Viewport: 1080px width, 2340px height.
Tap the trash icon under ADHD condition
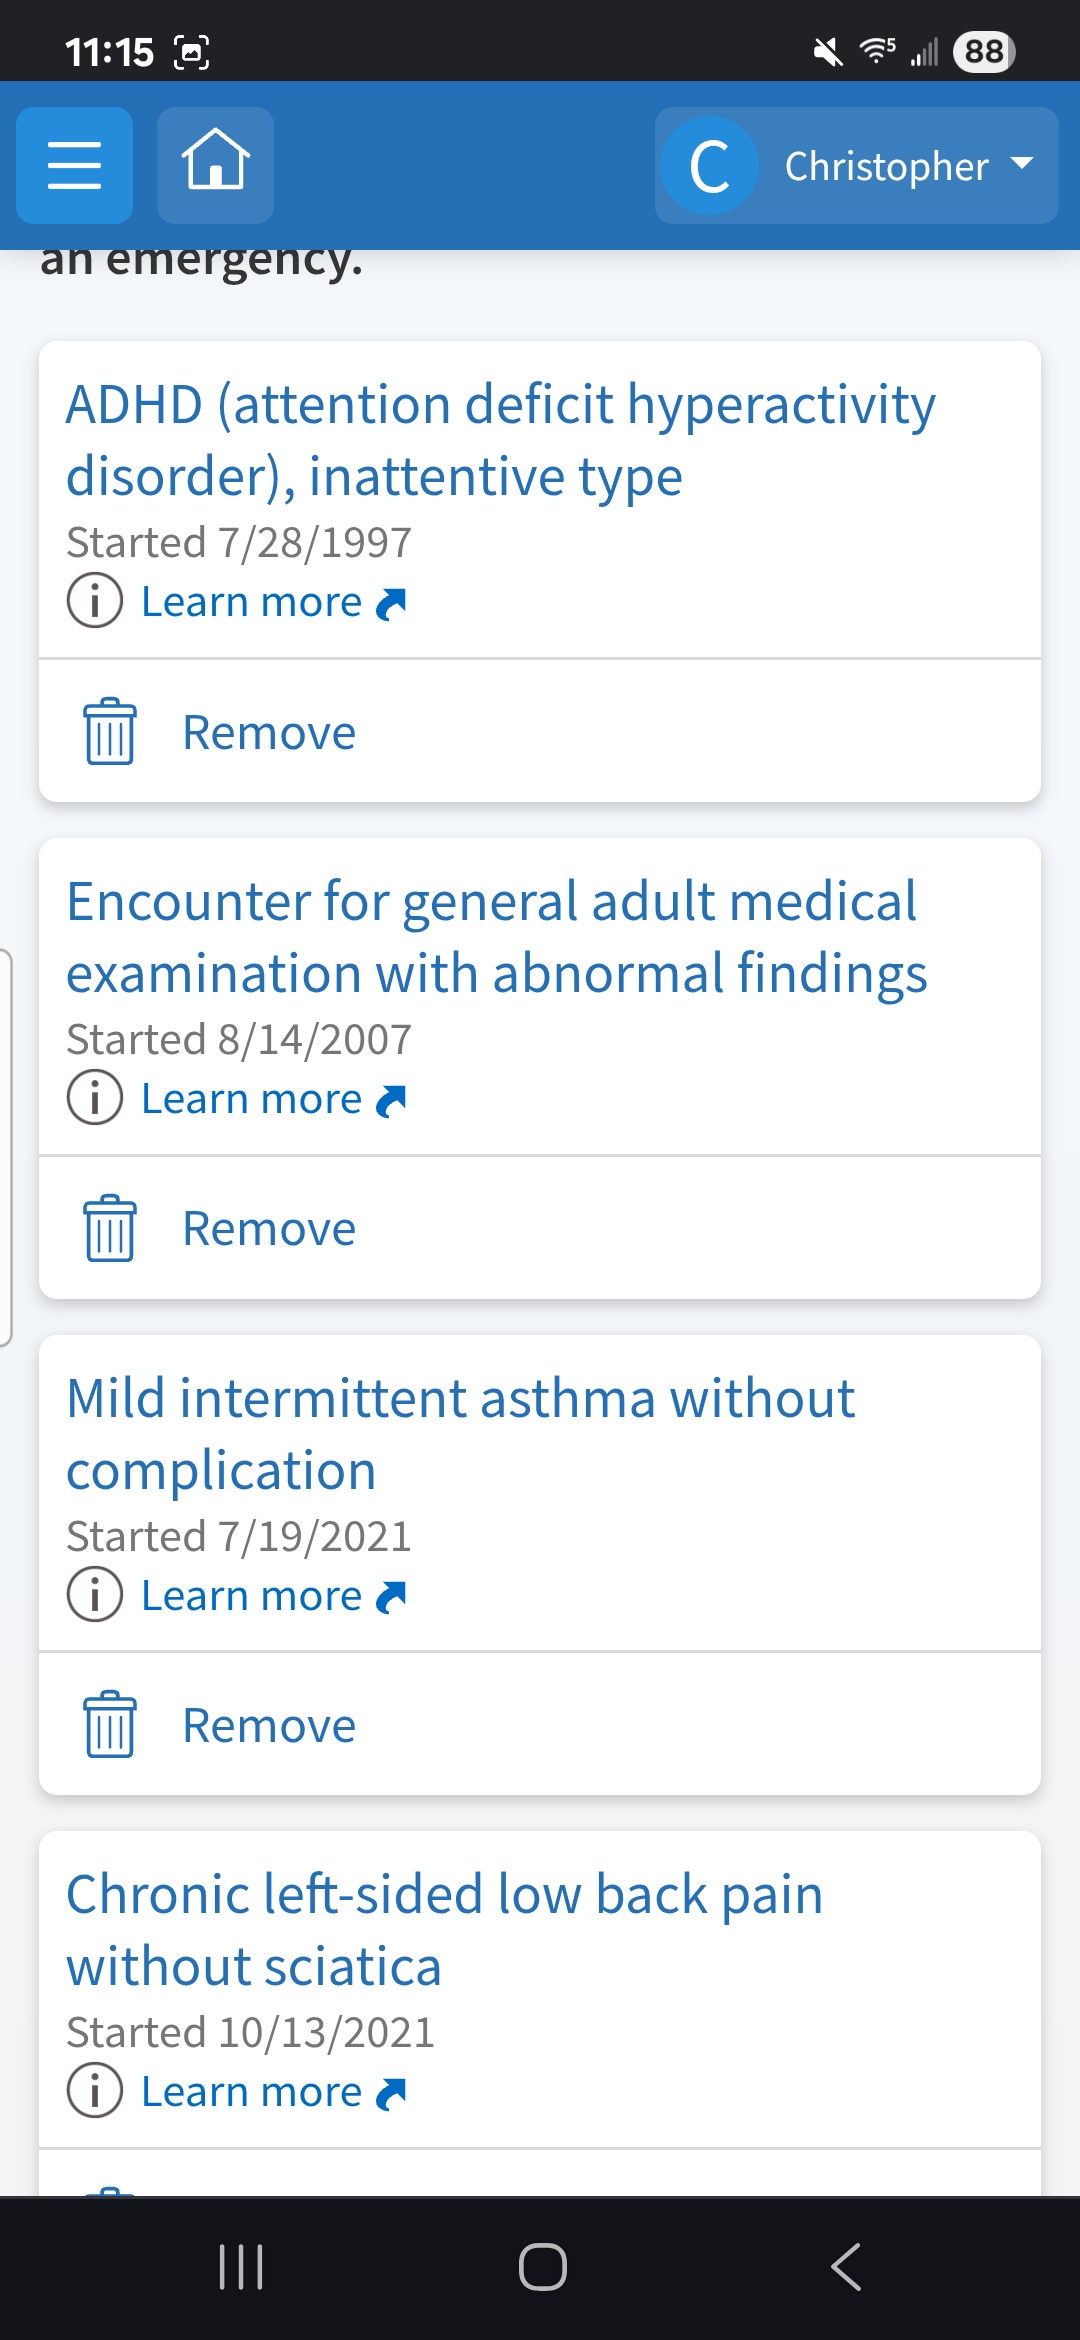109,732
